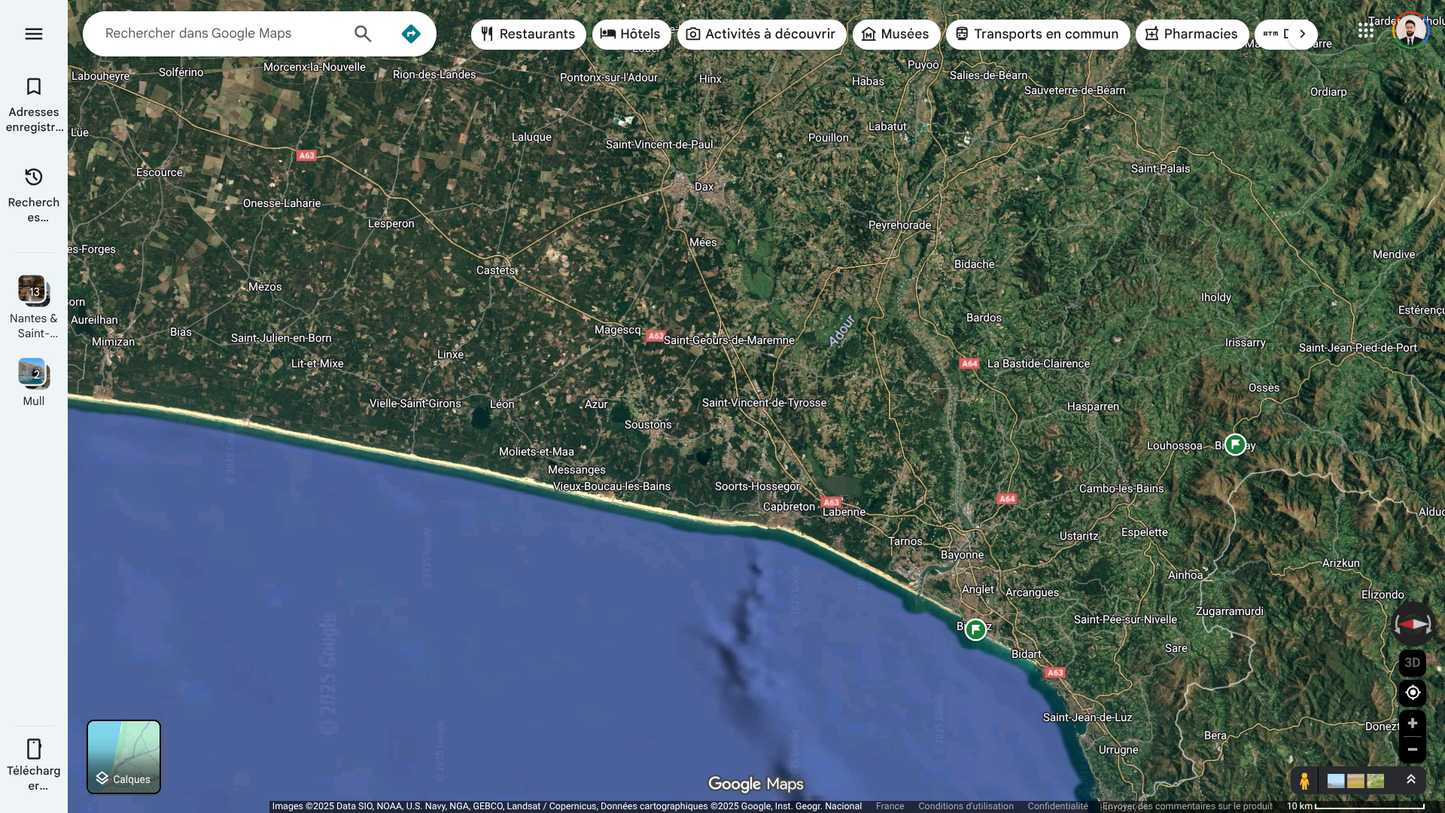Screen dimensions: 1445x813
Task: Select the Restaurants category chip
Action: (528, 34)
